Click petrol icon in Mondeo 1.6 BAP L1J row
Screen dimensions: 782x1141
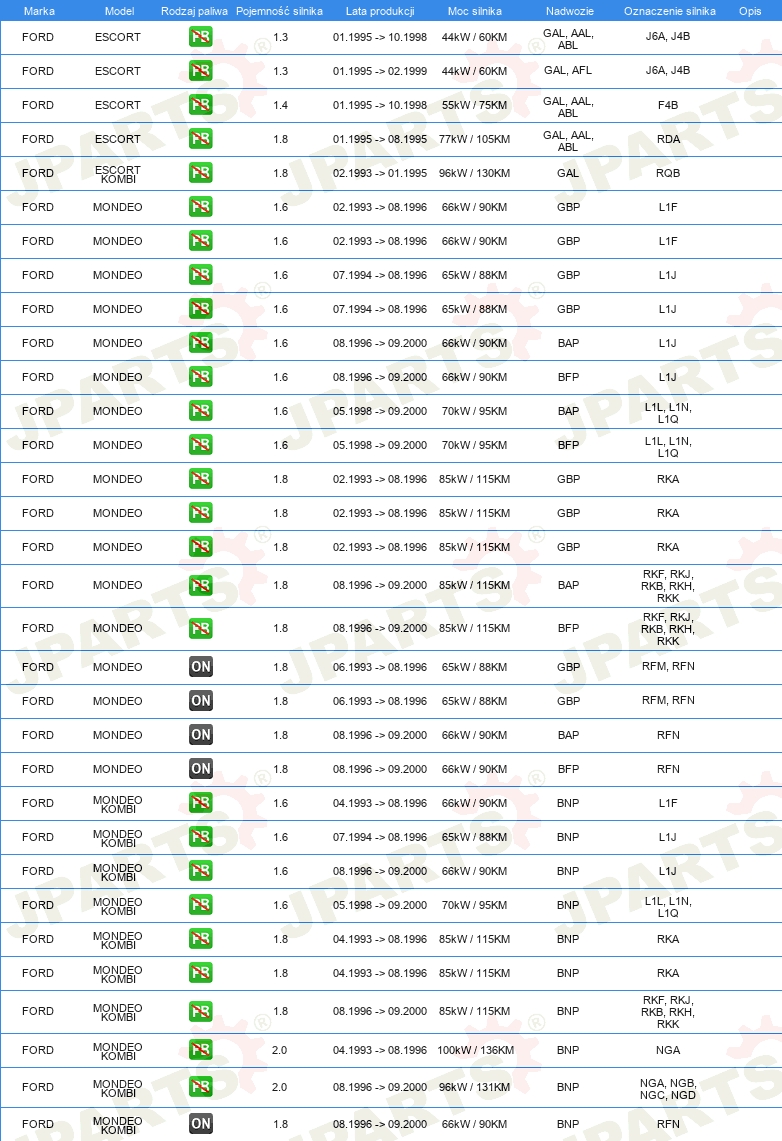(201, 343)
